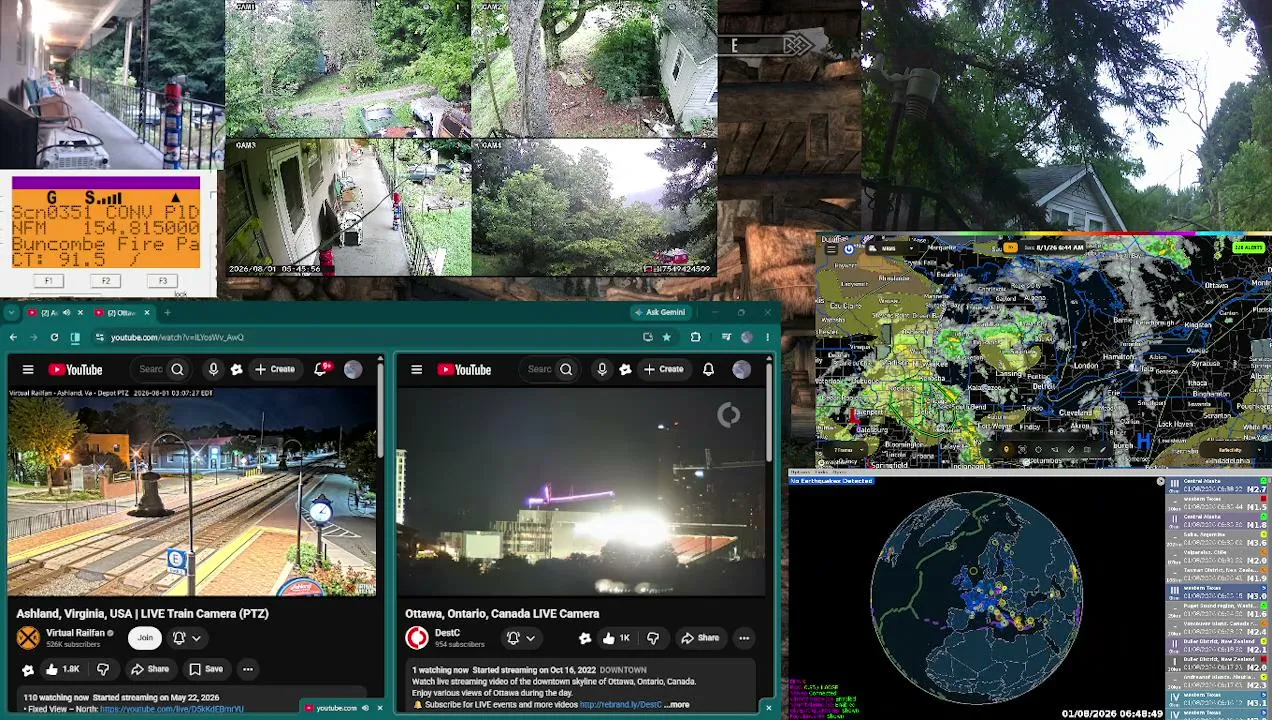Go back in the browser
Image resolution: width=1272 pixels, height=720 pixels.
pos(13,337)
